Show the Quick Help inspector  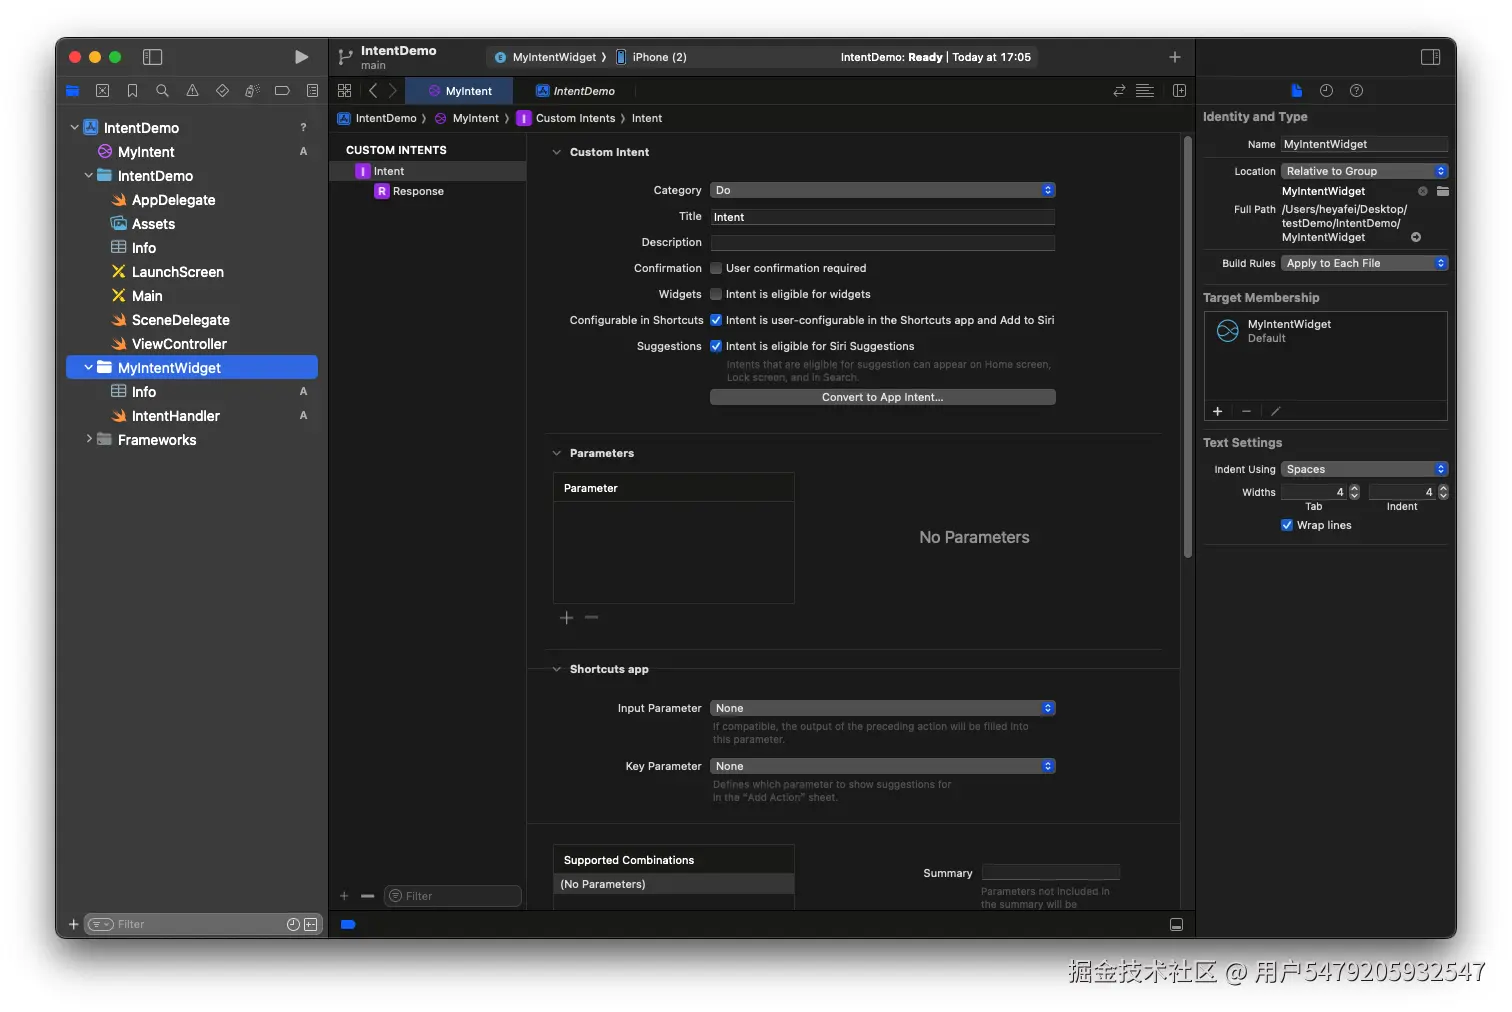pyautogui.click(x=1356, y=91)
